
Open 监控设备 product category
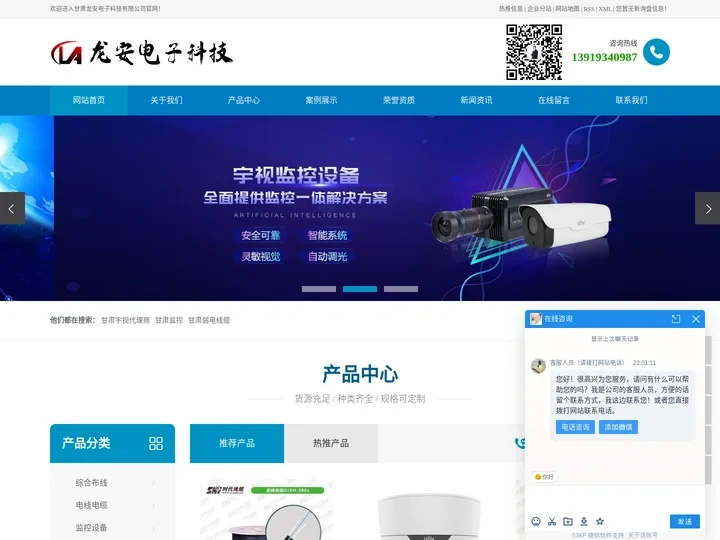pos(91,528)
